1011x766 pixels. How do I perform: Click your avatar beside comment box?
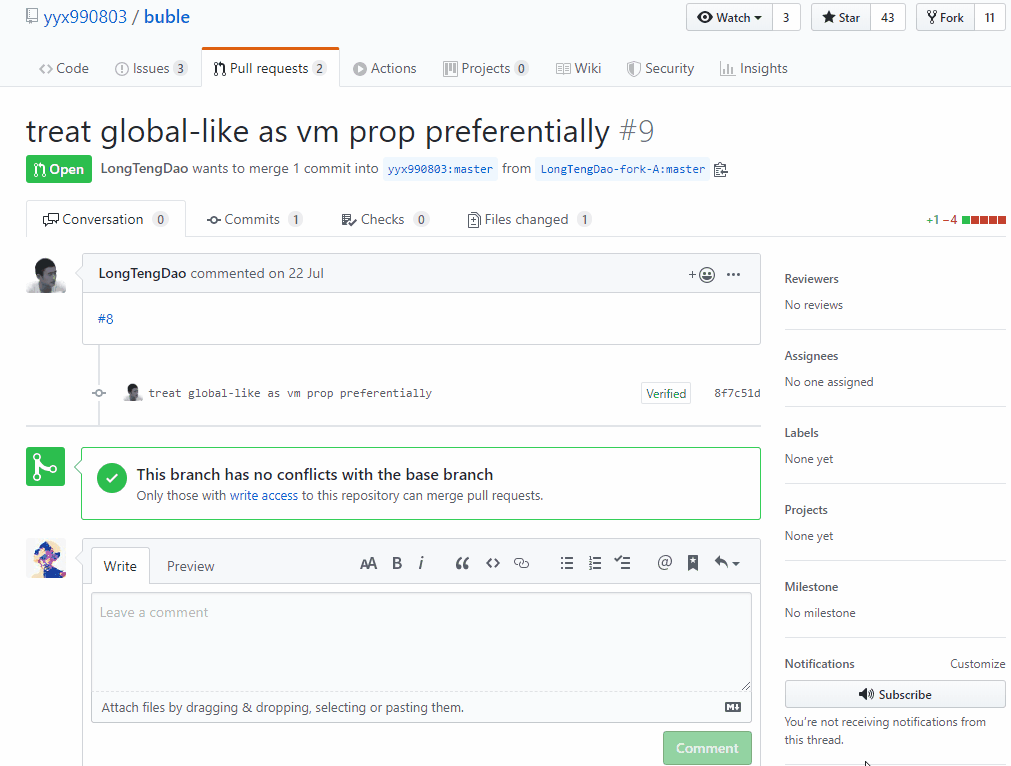(x=46, y=558)
